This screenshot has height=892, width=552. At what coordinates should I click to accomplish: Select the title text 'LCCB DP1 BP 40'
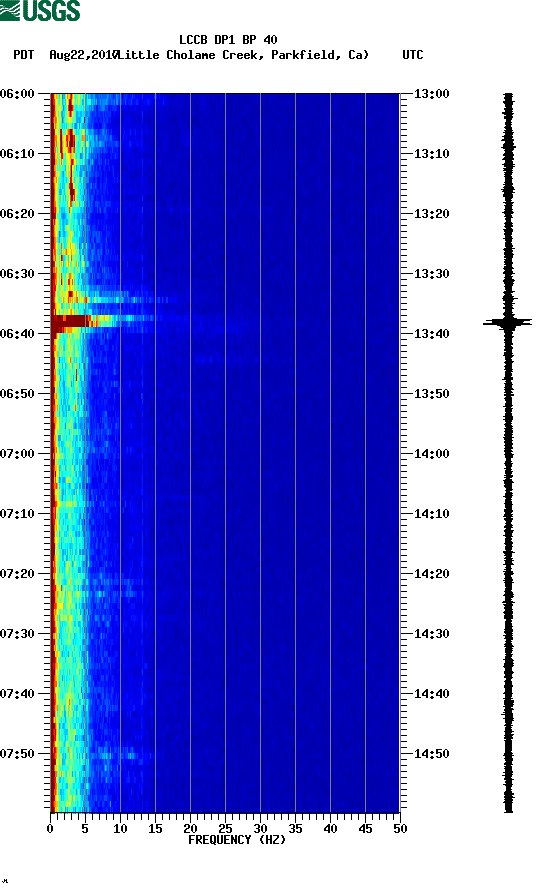click(228, 40)
